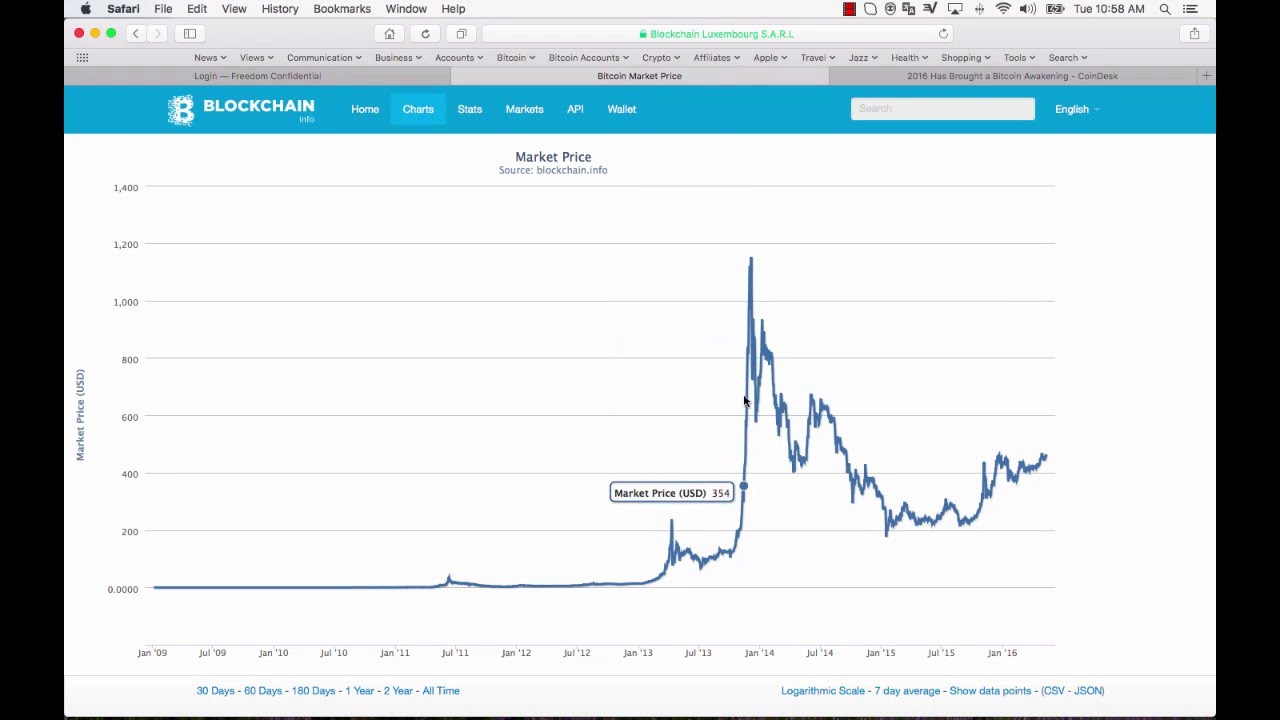Image resolution: width=1280 pixels, height=720 pixels.
Task: Open the File menu
Action: 163,9
